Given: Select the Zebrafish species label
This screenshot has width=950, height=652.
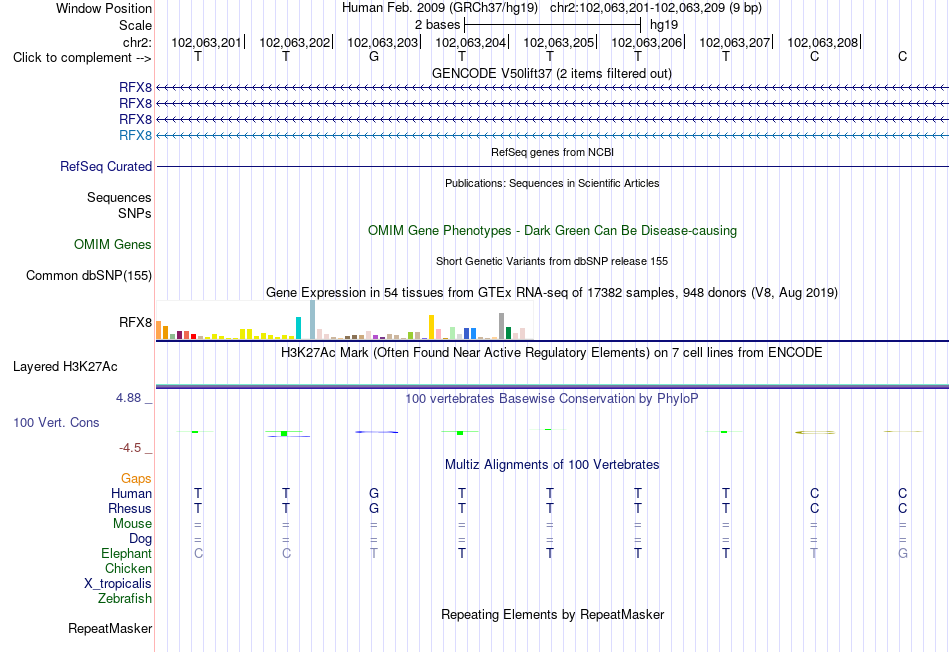Looking at the screenshot, I should [125, 599].
